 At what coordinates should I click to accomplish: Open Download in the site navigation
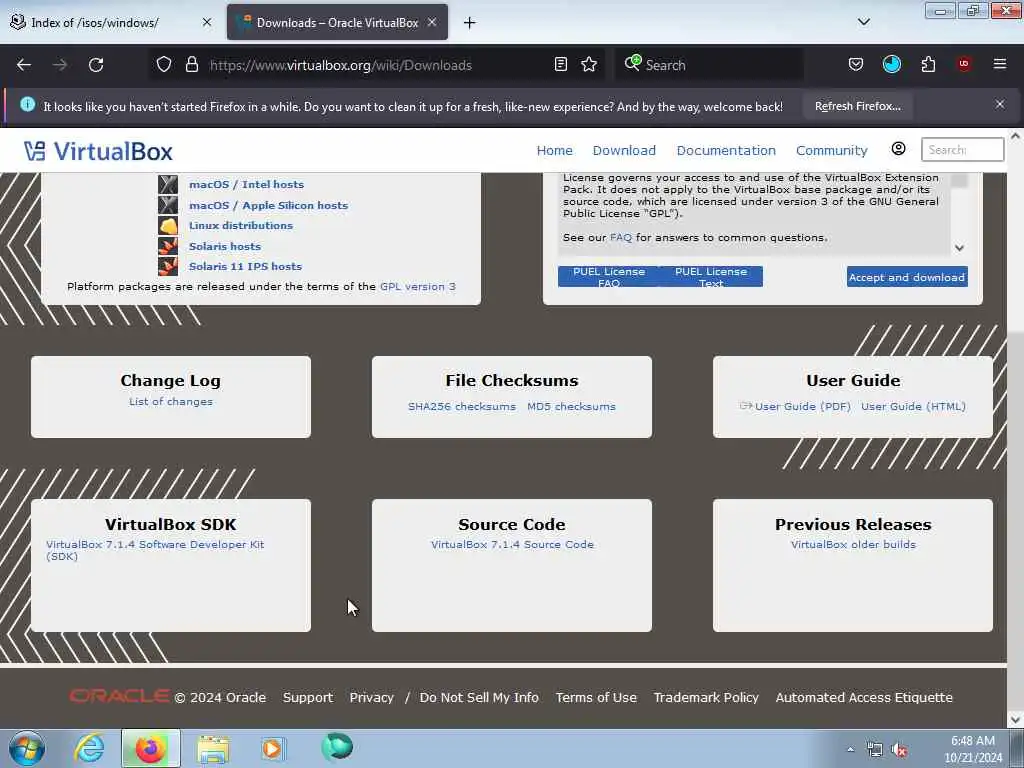(624, 150)
